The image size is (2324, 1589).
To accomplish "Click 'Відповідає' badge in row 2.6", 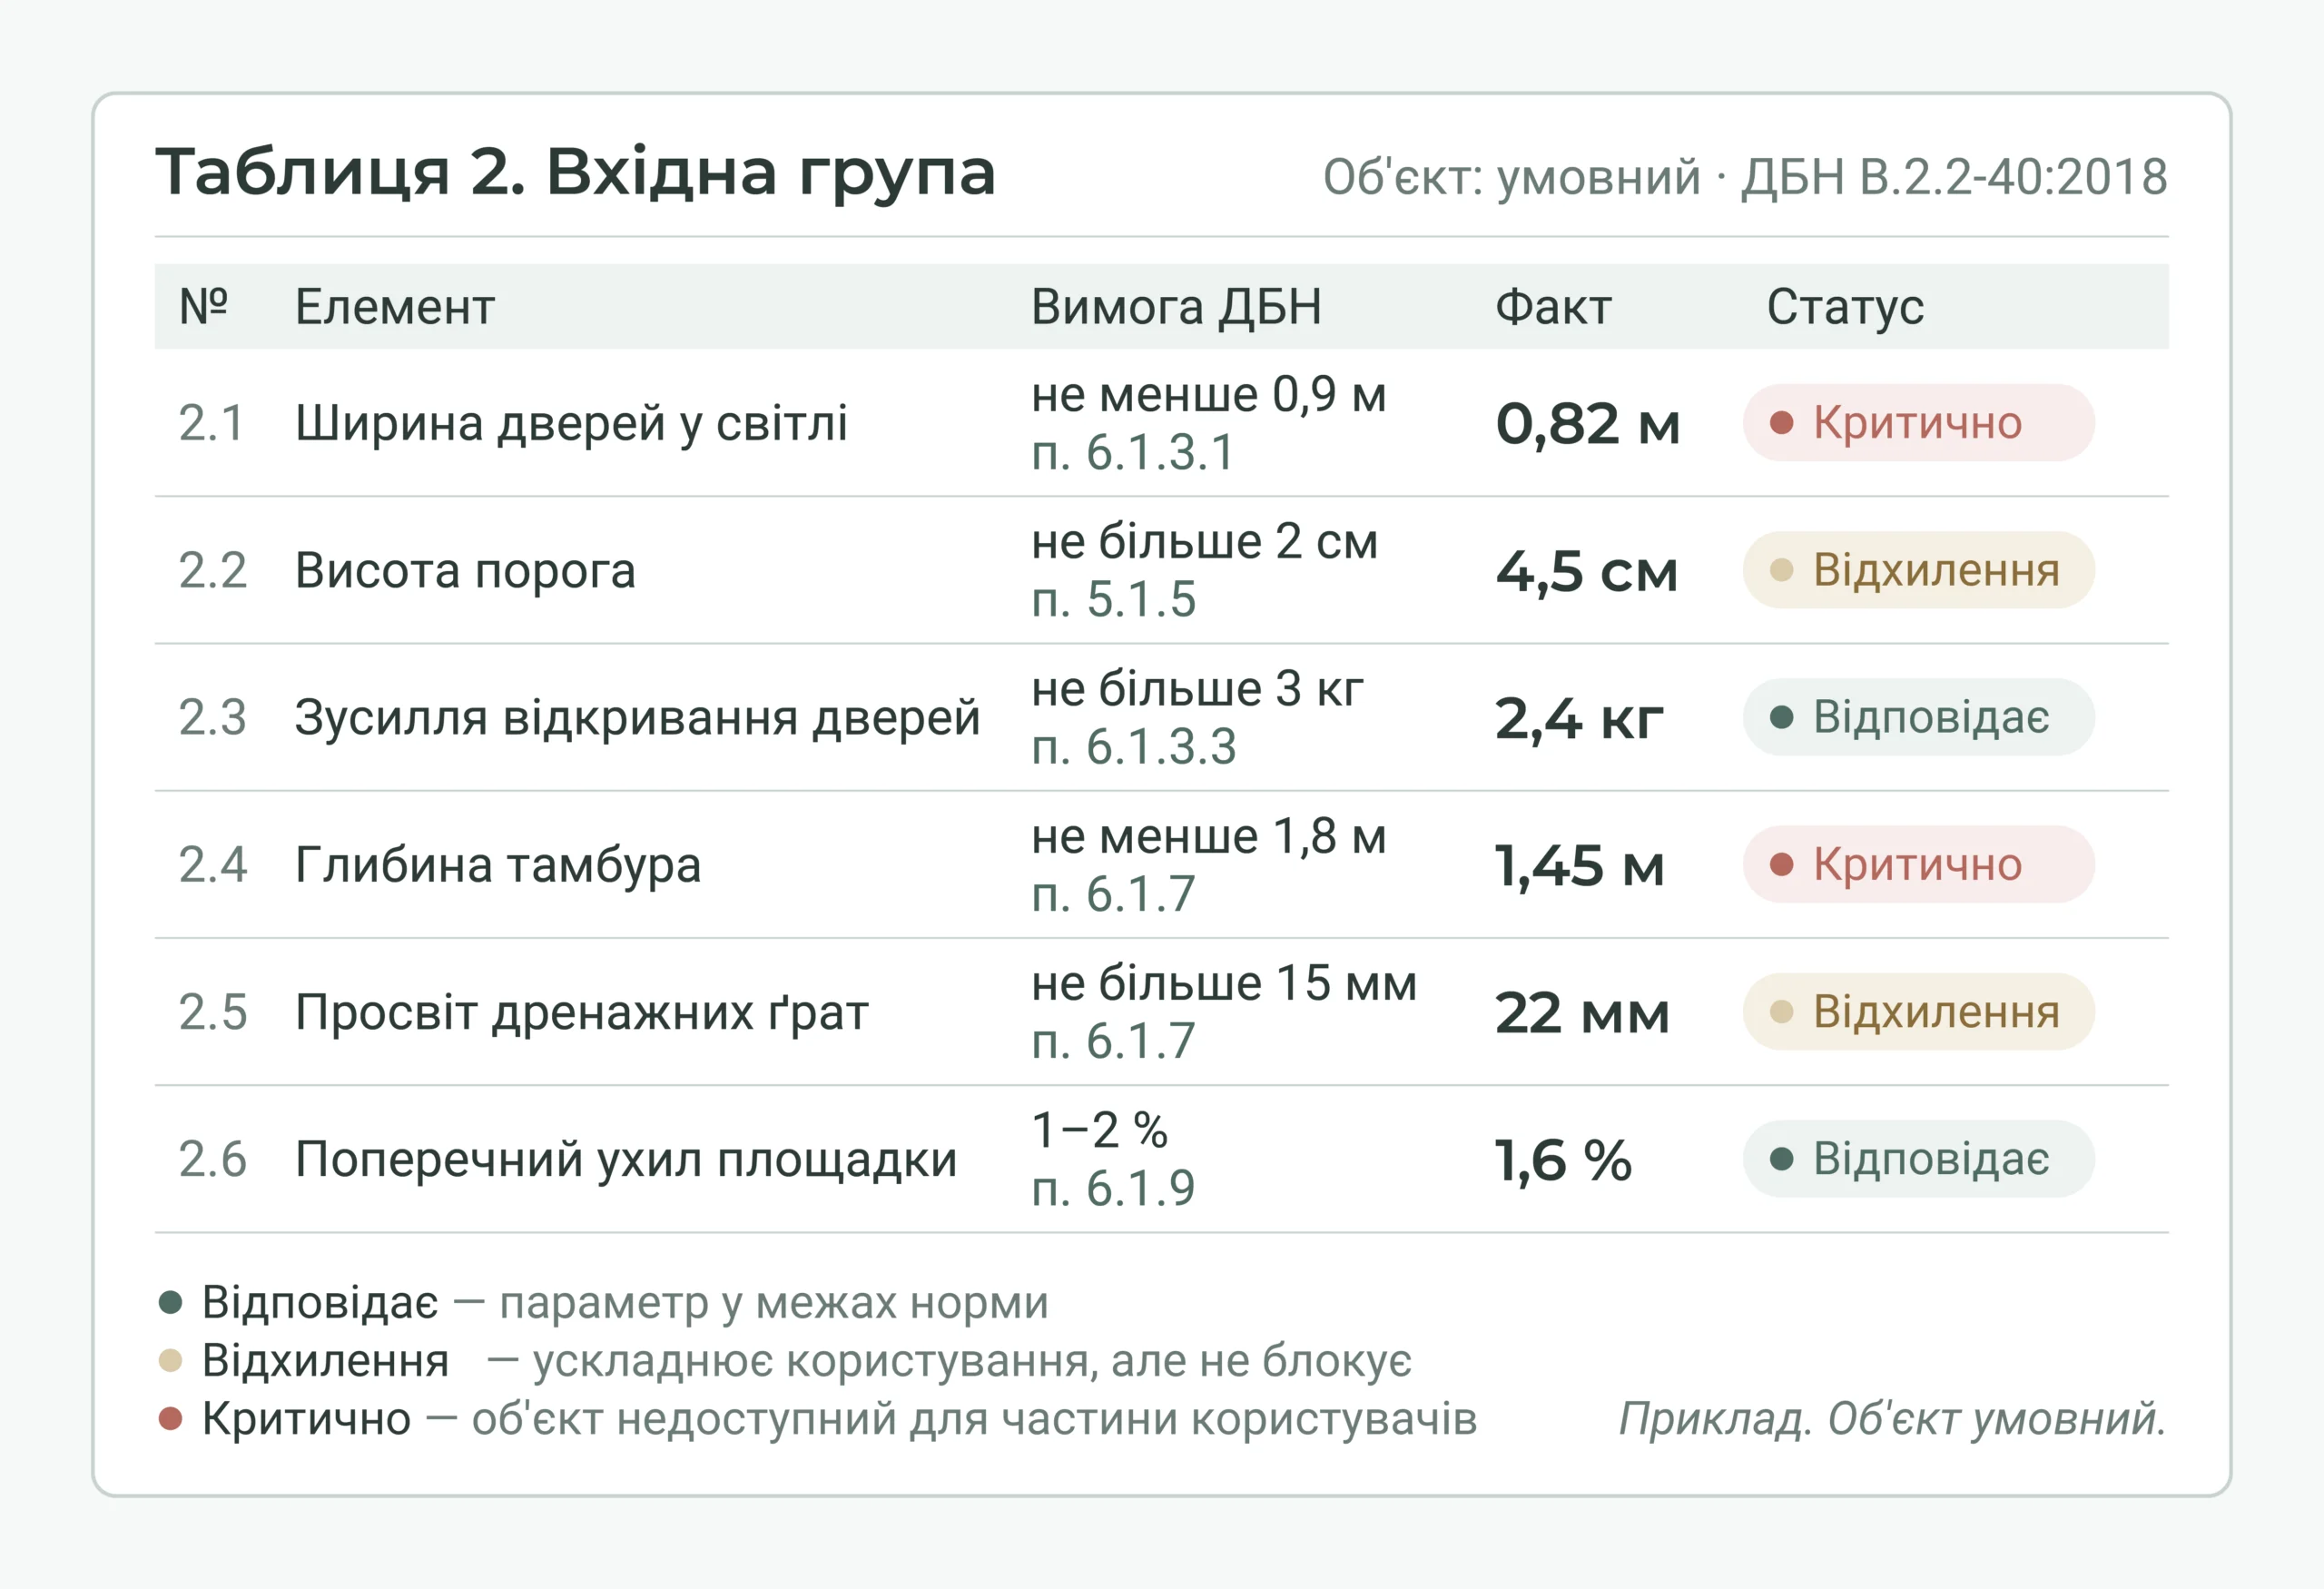I will pyautogui.click(x=1918, y=1158).
